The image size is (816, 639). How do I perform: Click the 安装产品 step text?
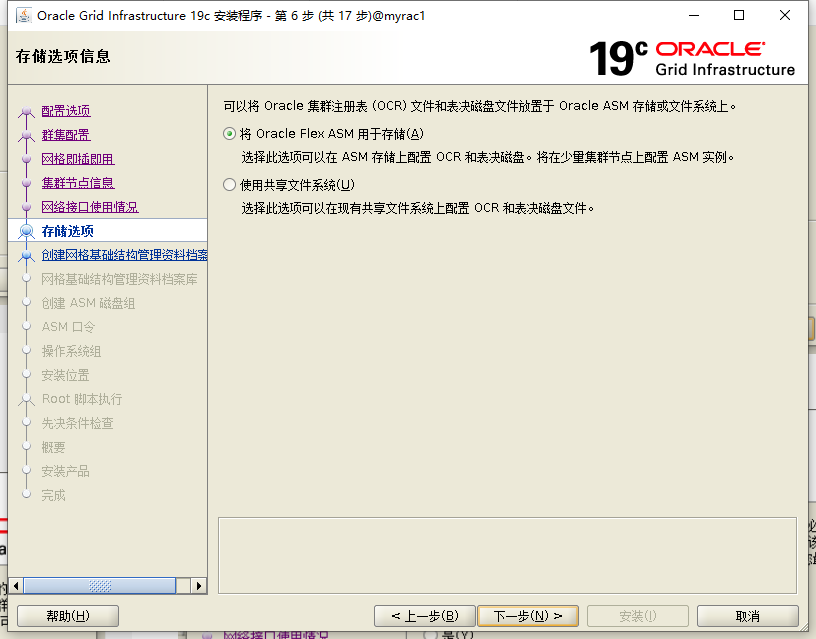[x=66, y=470]
